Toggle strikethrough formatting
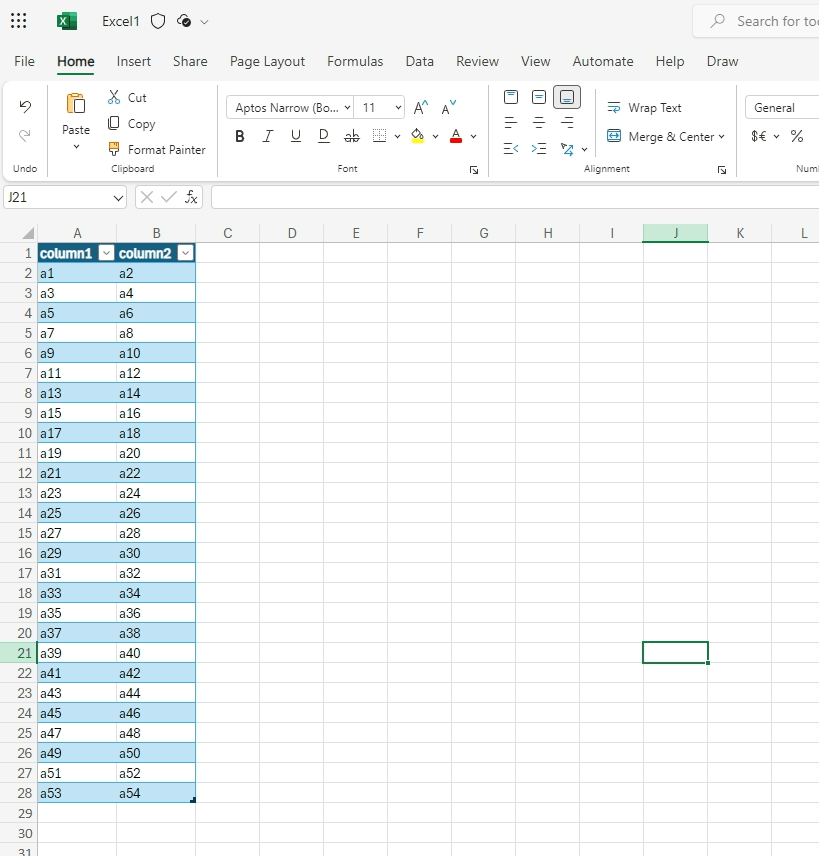Image resolution: width=819 pixels, height=856 pixels. point(352,136)
